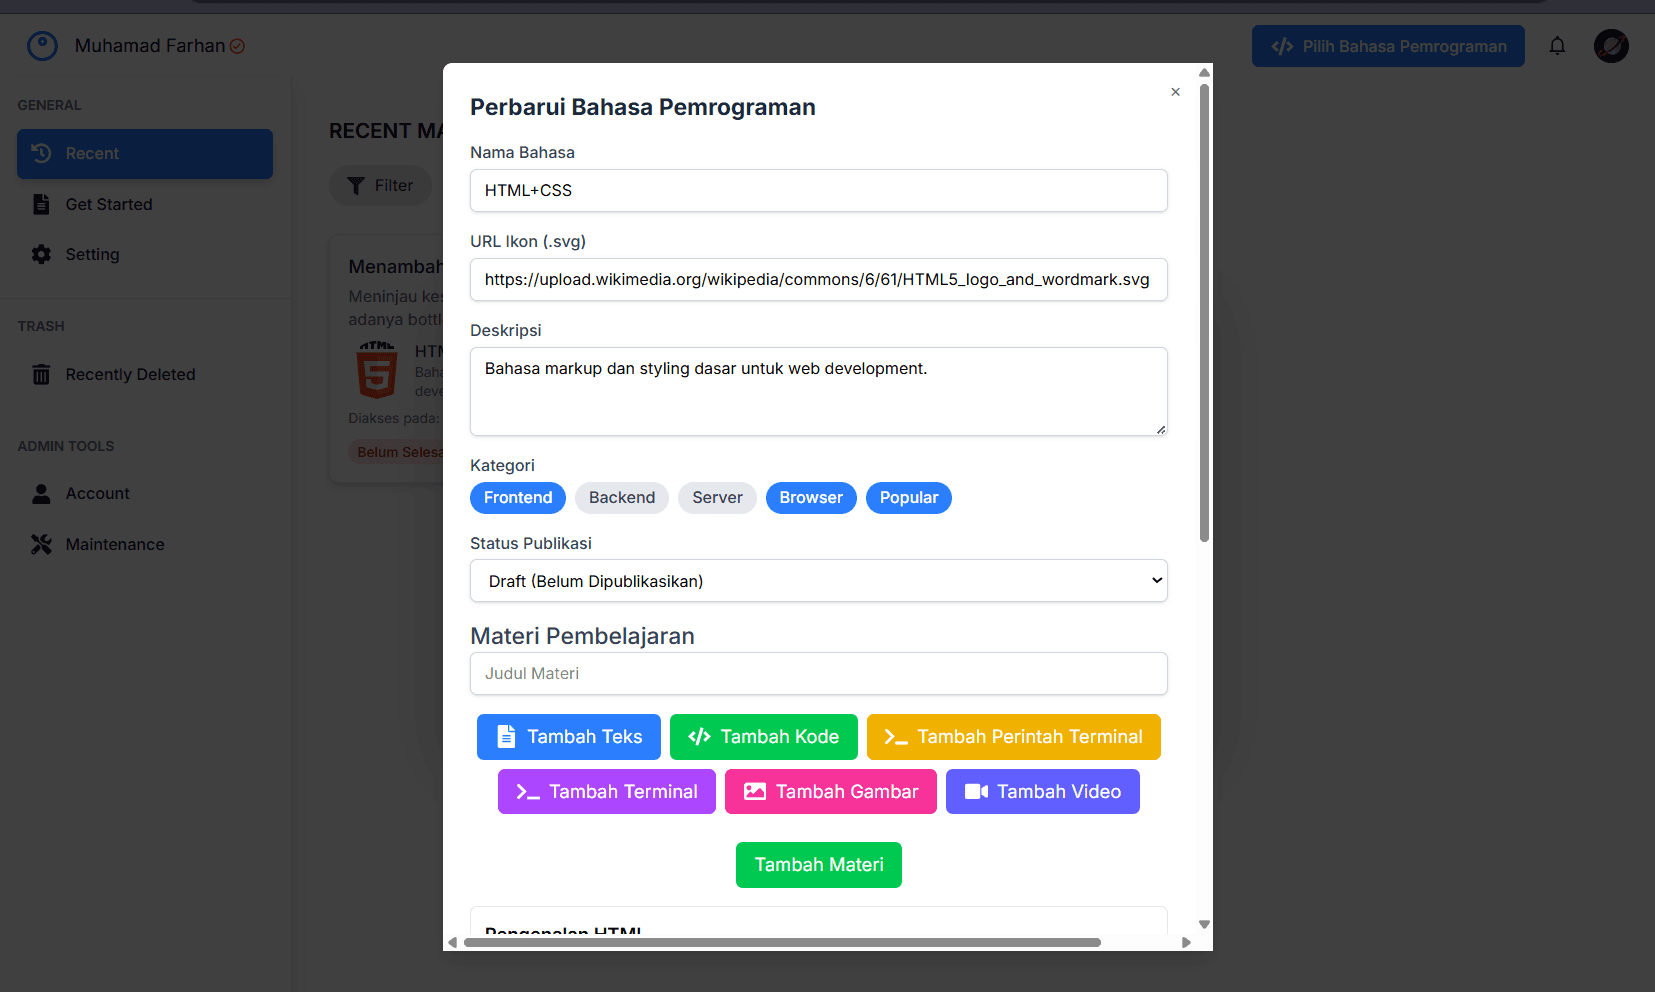
Task: Click the horizontal scrollbar right arrow
Action: pyautogui.click(x=1186, y=942)
